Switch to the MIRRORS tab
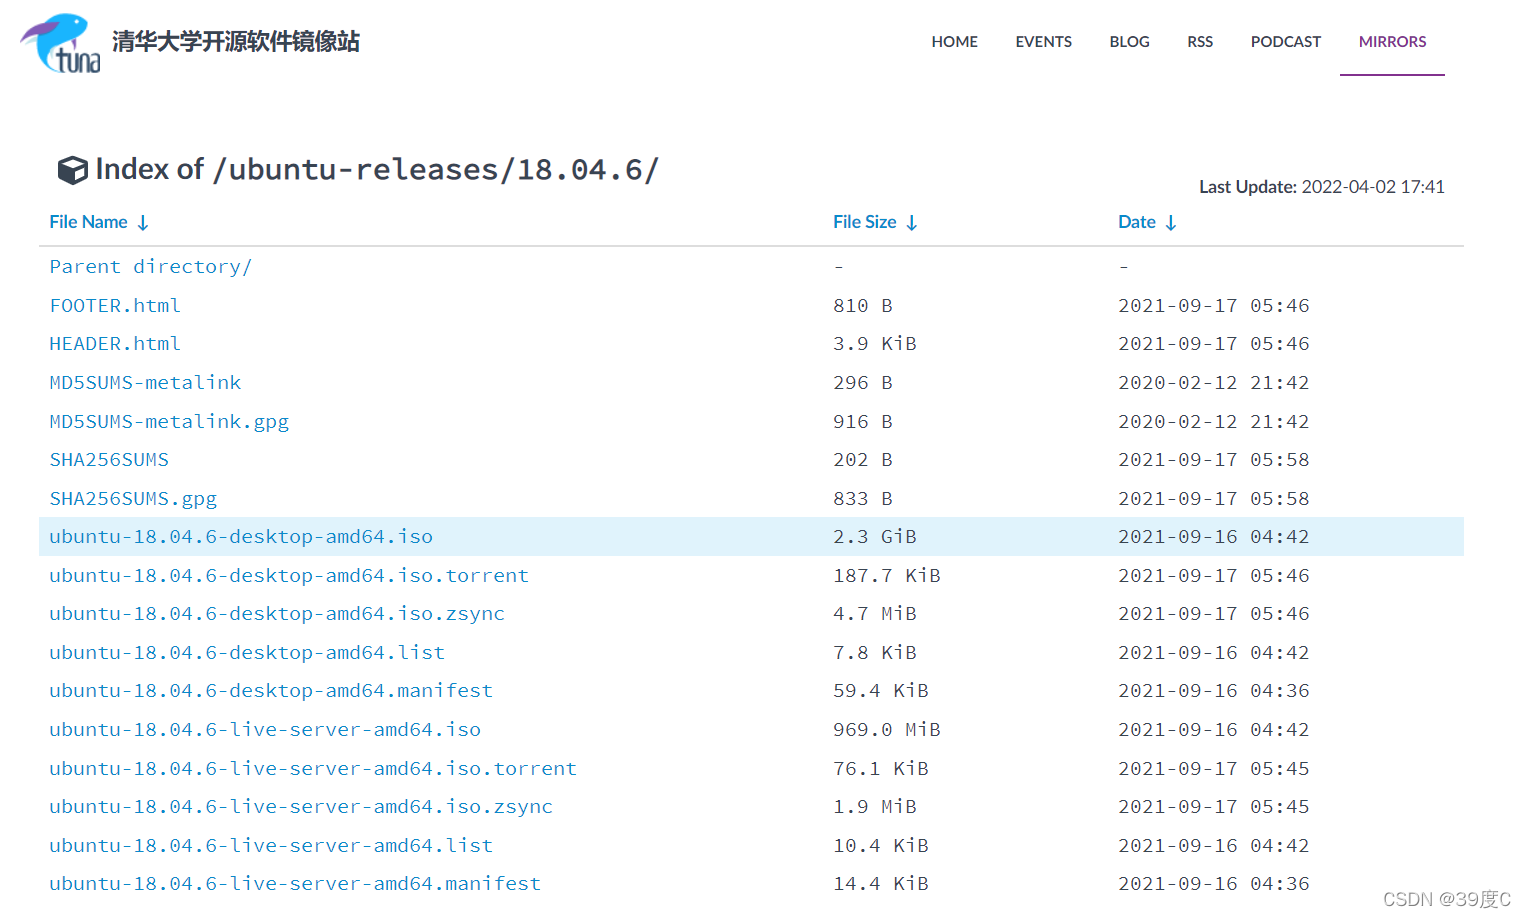 coord(1392,42)
